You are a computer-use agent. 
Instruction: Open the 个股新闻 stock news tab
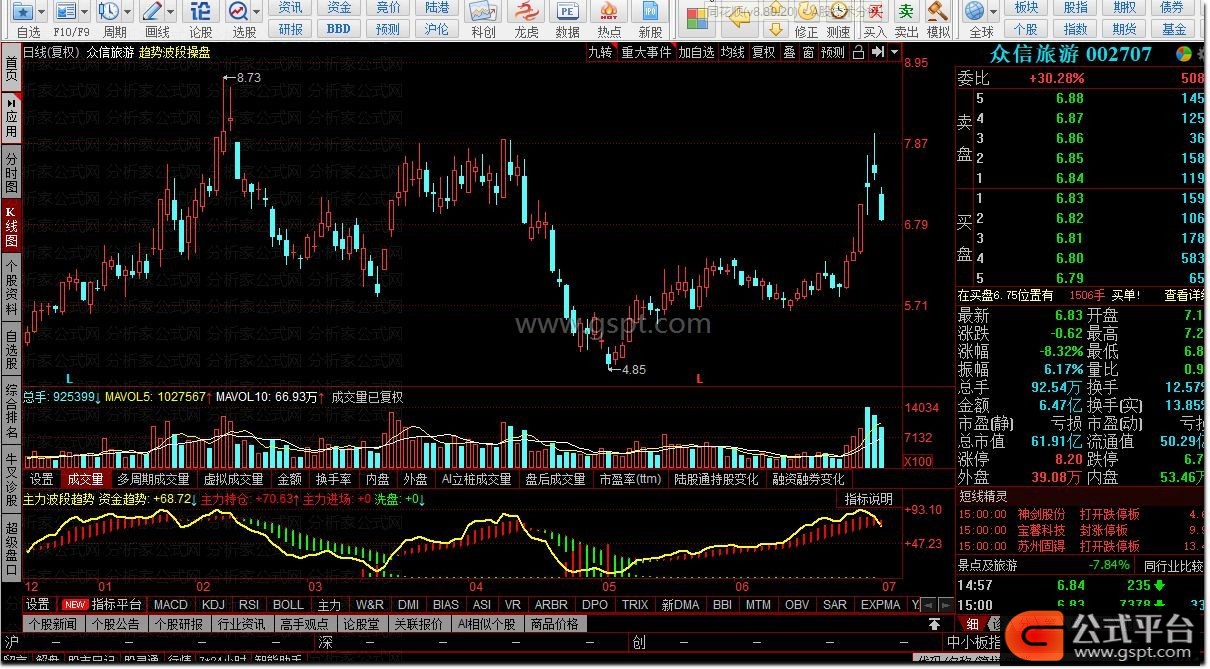pos(53,624)
